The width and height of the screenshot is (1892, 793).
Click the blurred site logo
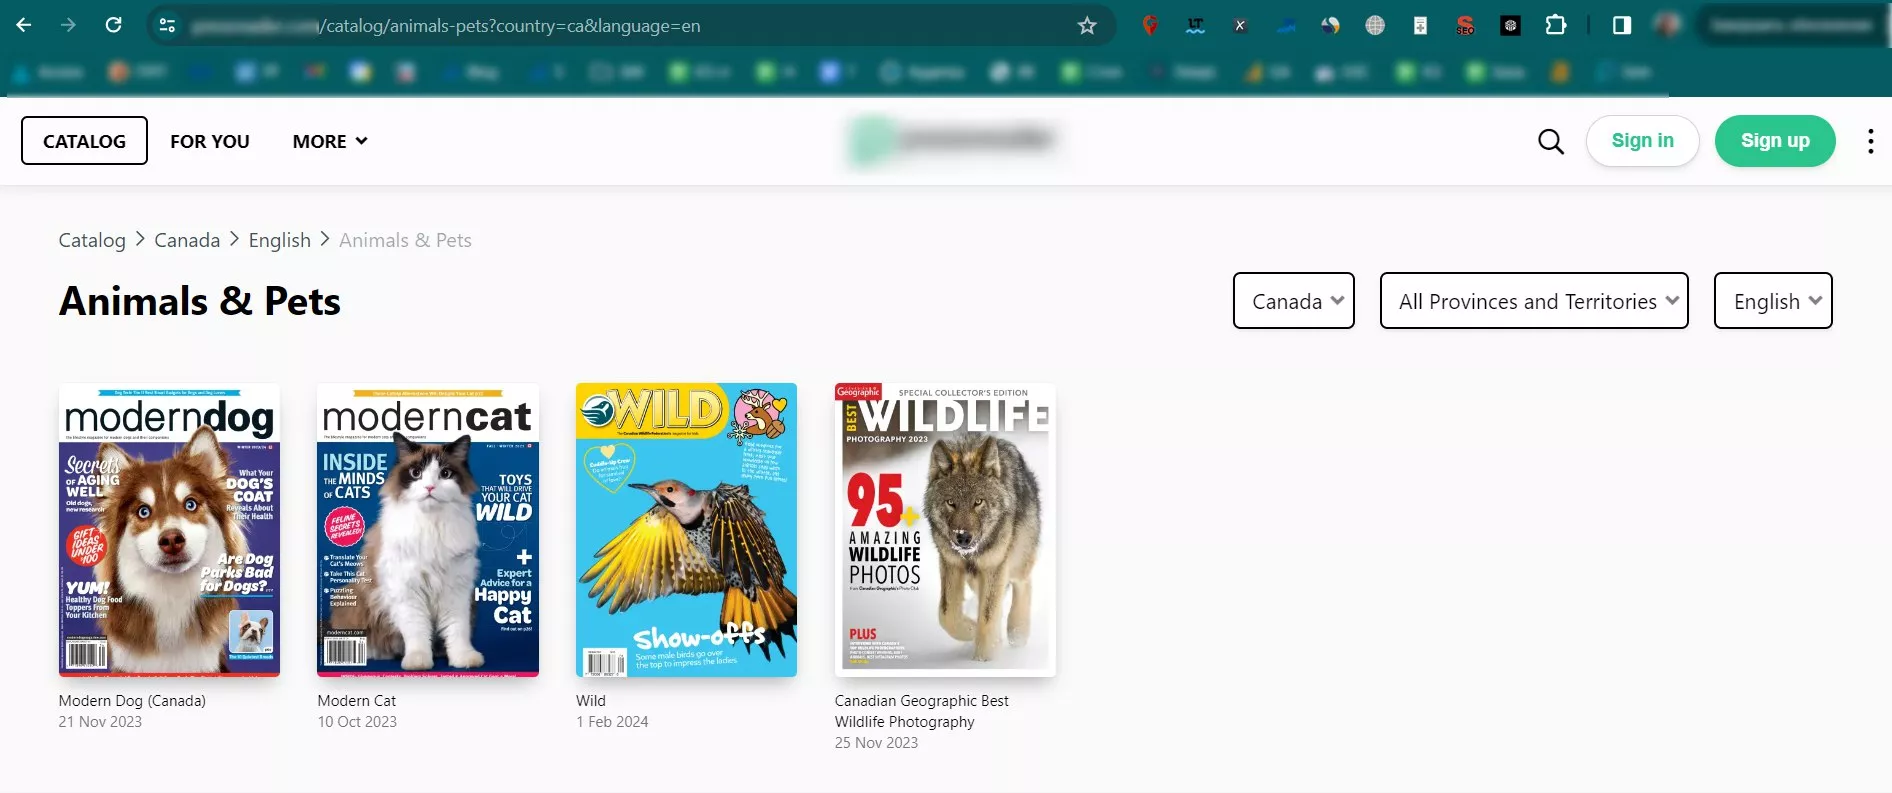click(x=953, y=140)
